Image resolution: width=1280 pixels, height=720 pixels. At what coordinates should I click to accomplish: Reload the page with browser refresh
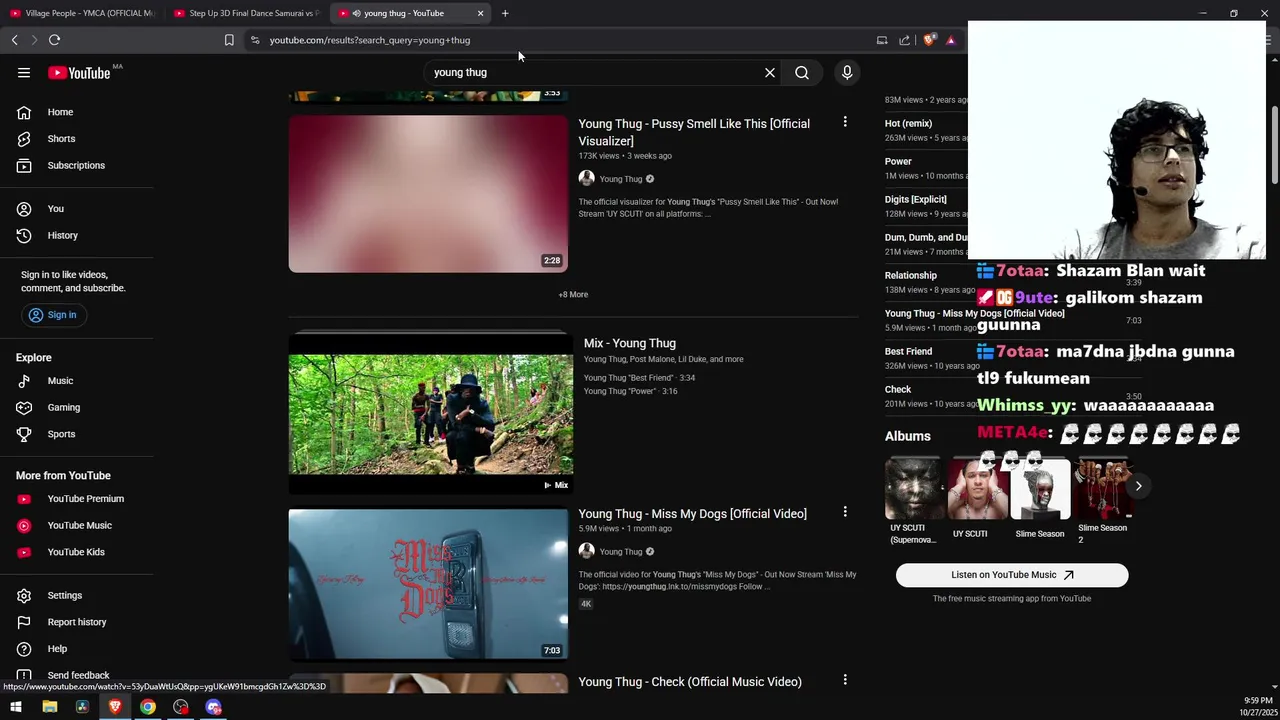point(54,40)
